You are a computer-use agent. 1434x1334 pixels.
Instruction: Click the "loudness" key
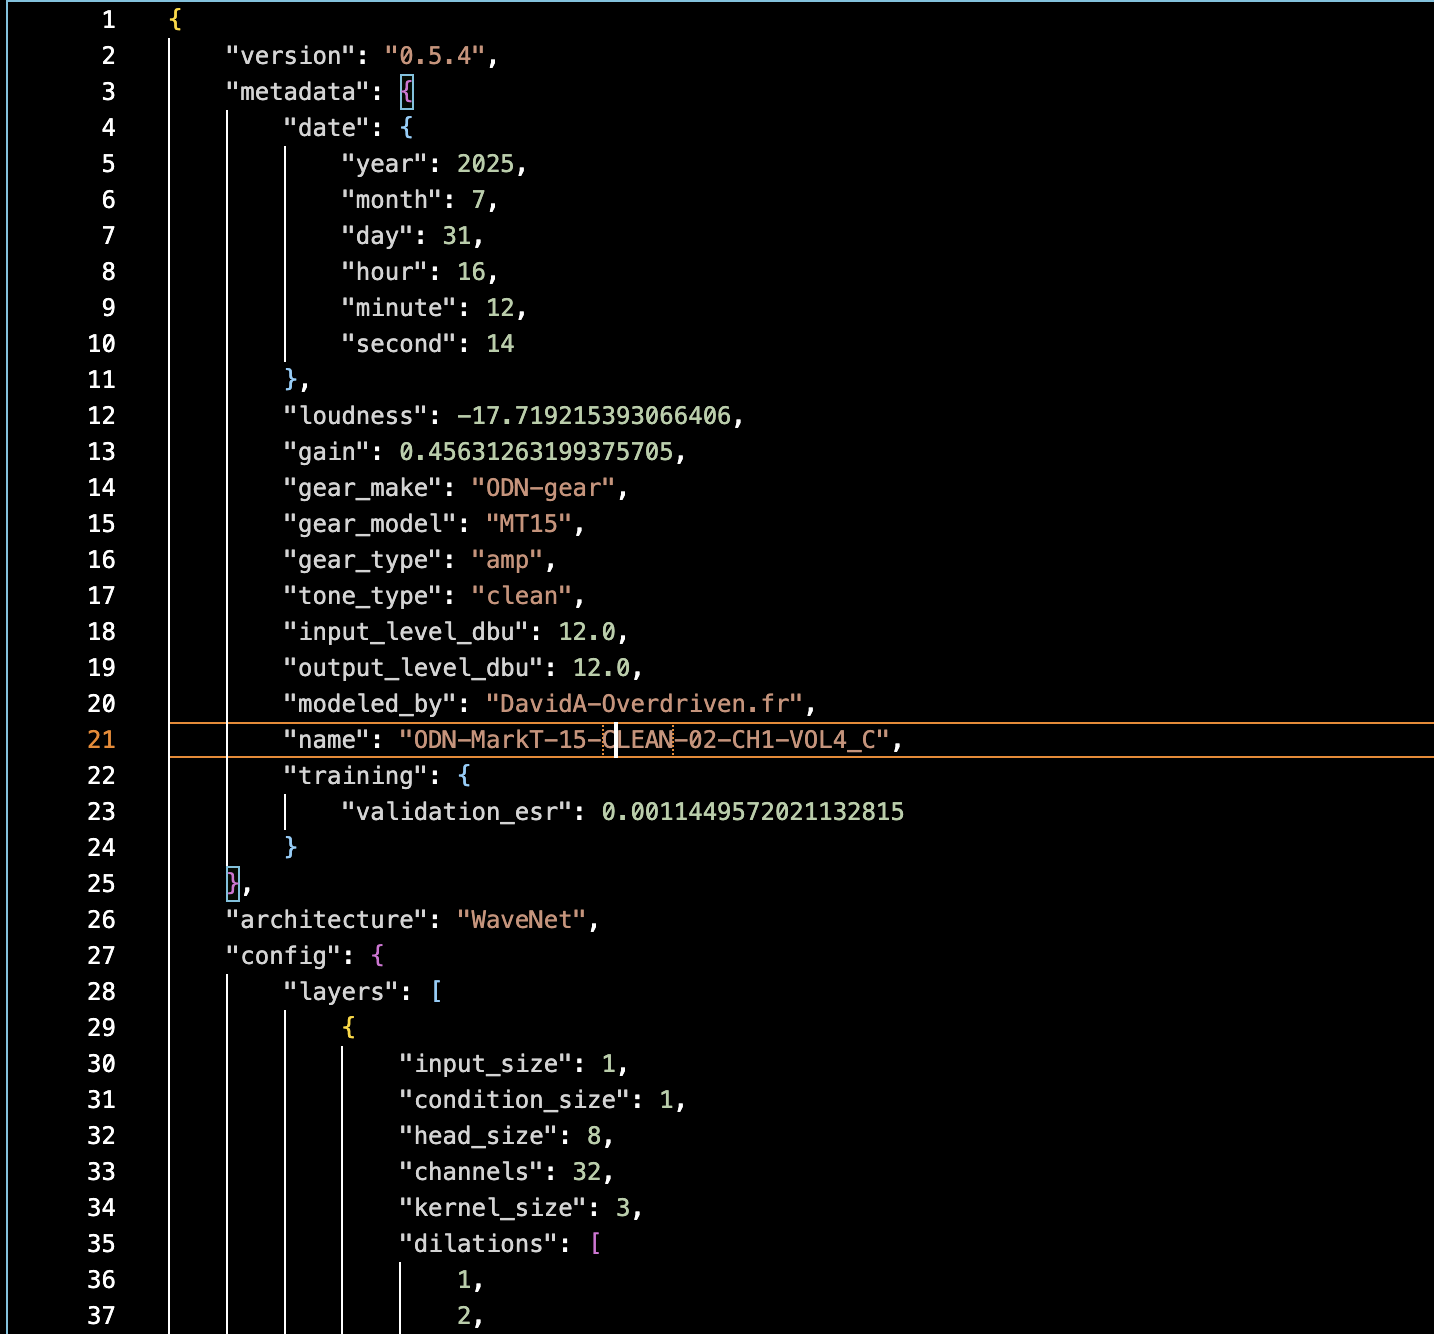pyautogui.click(x=356, y=416)
